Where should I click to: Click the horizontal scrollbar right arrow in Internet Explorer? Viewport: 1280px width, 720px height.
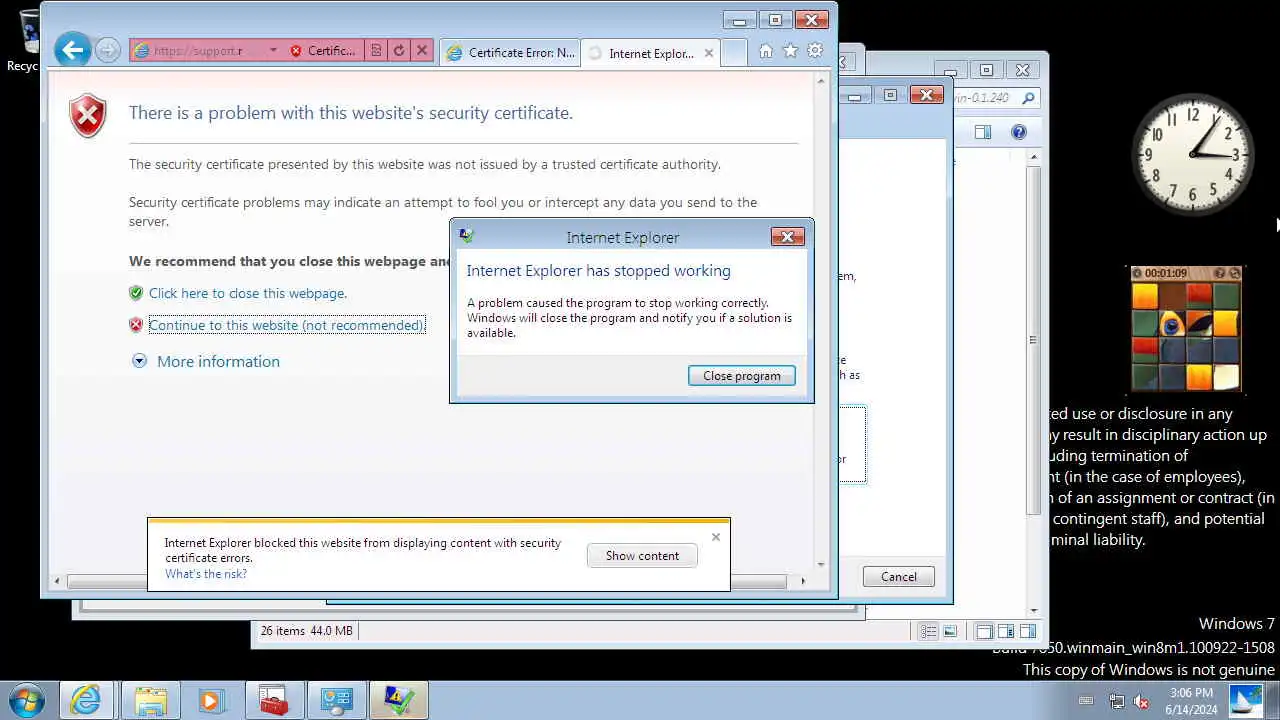coord(802,581)
